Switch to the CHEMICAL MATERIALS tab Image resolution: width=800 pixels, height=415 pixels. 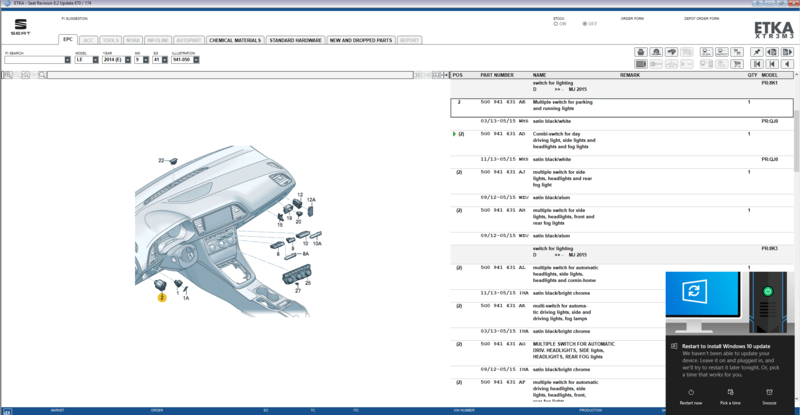(x=235, y=40)
